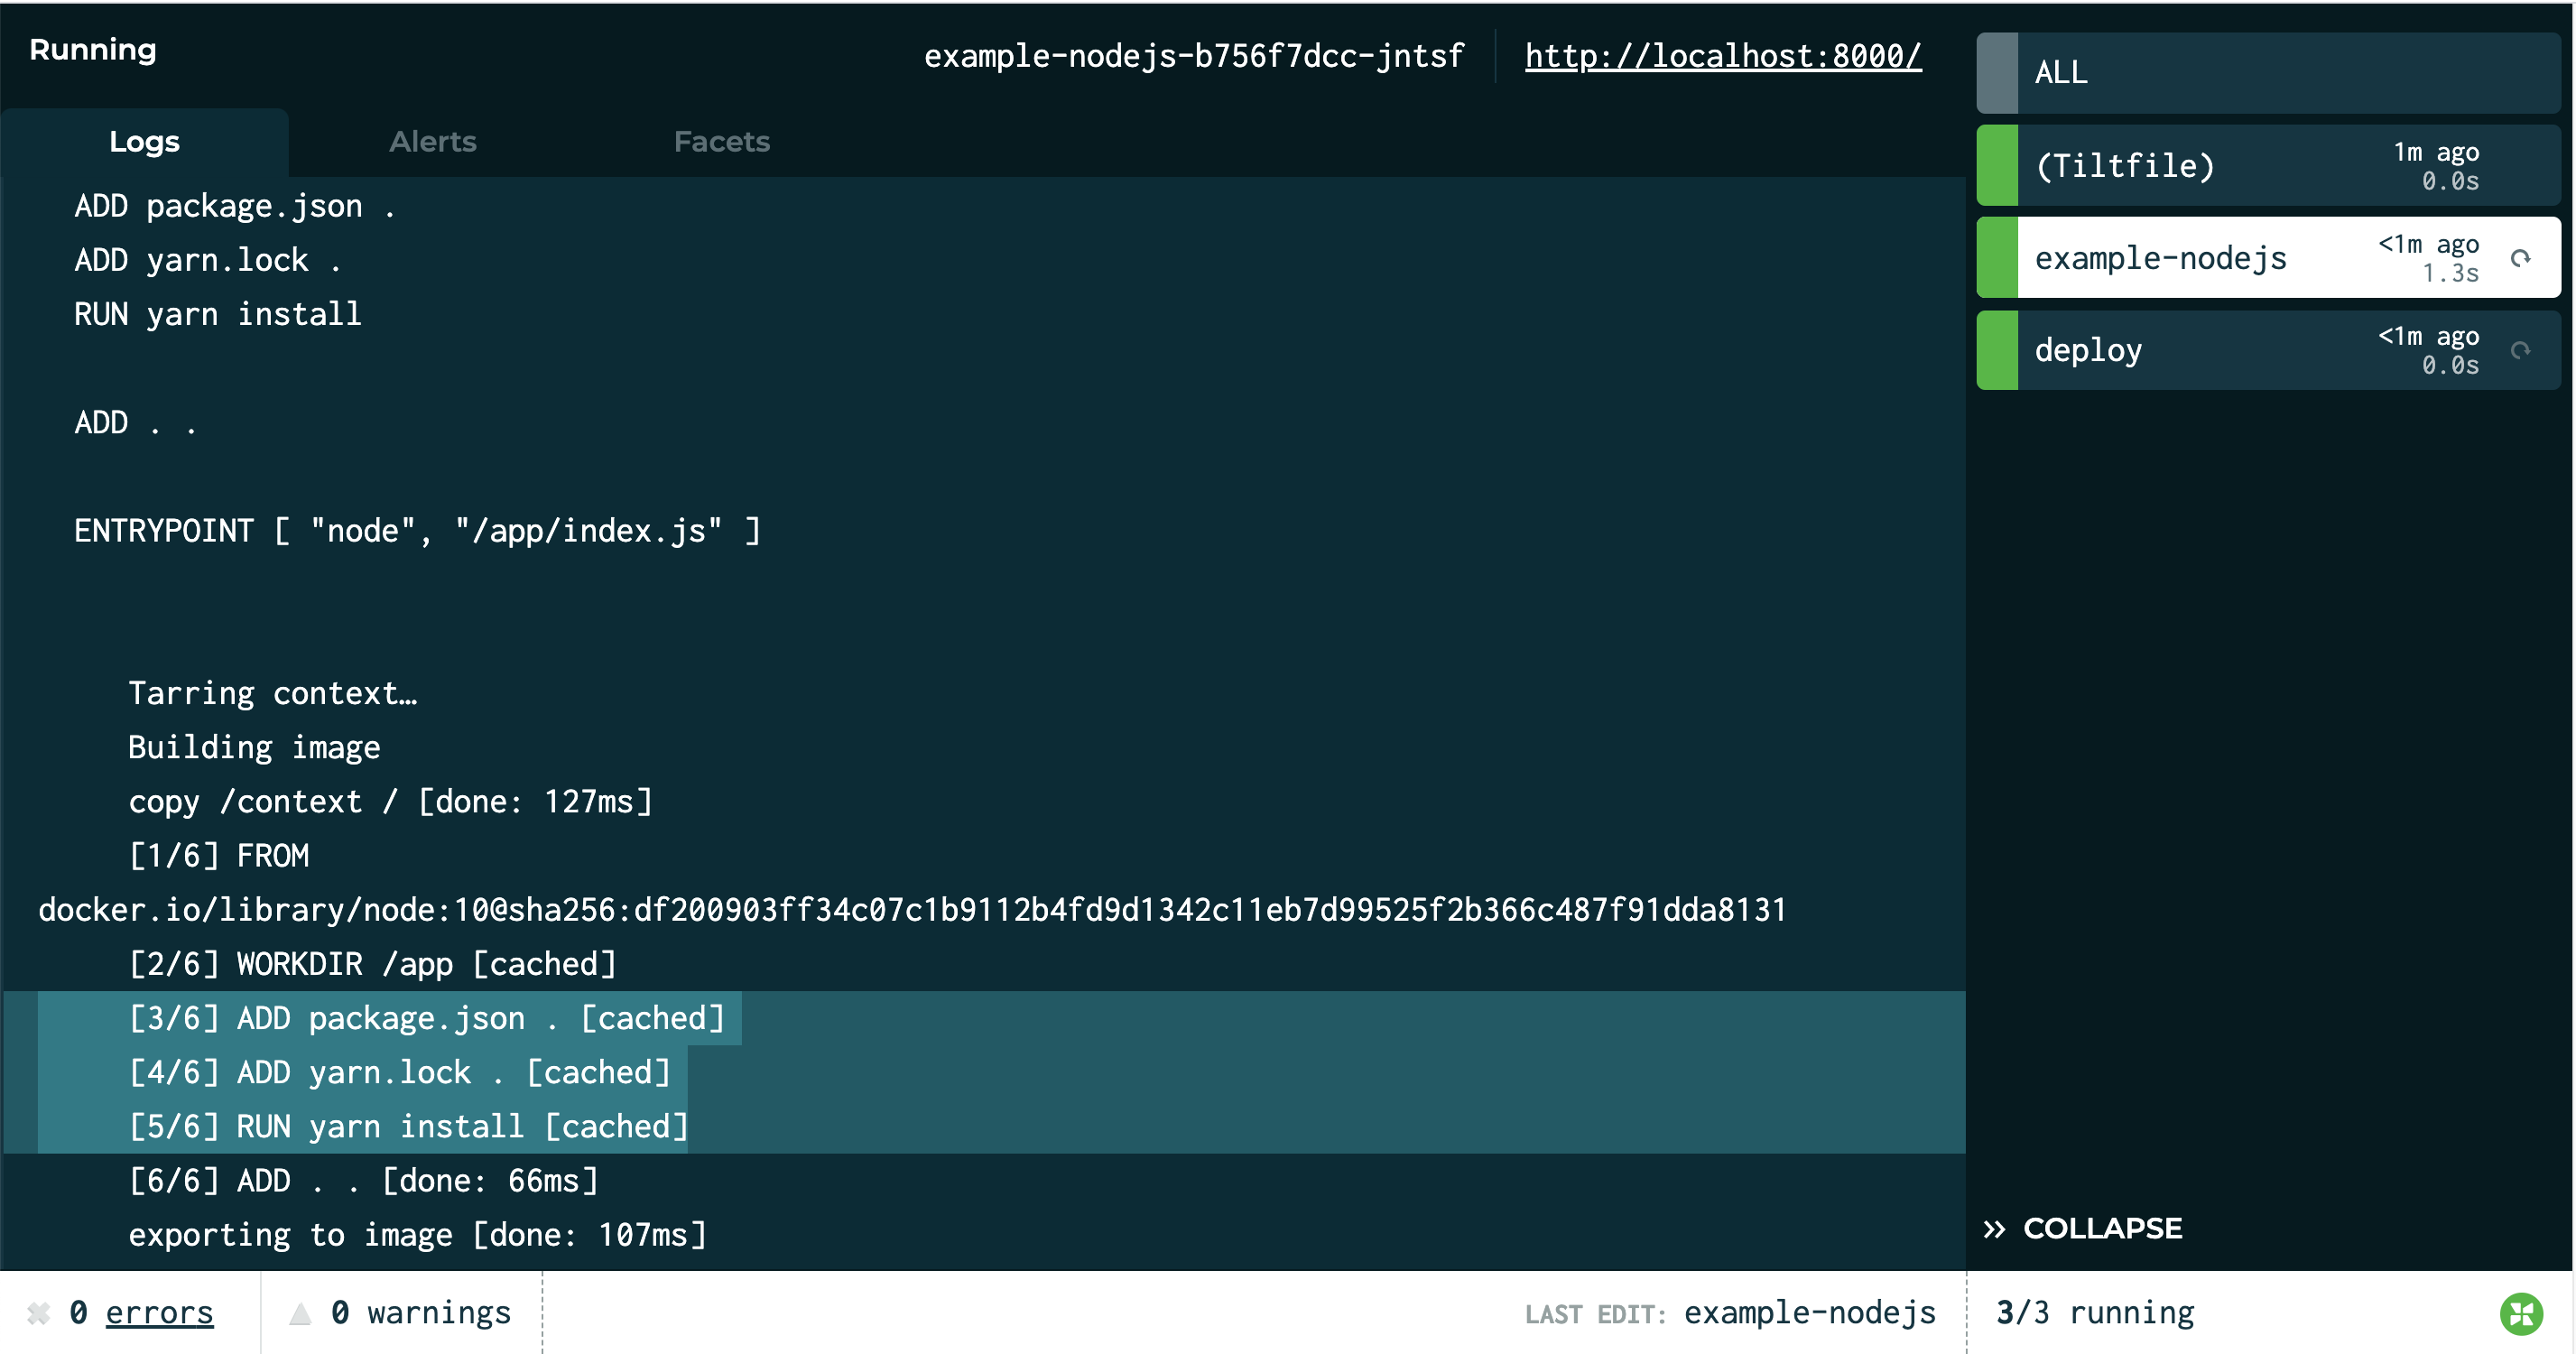Click the deploy resource refresh icon

tap(2519, 350)
